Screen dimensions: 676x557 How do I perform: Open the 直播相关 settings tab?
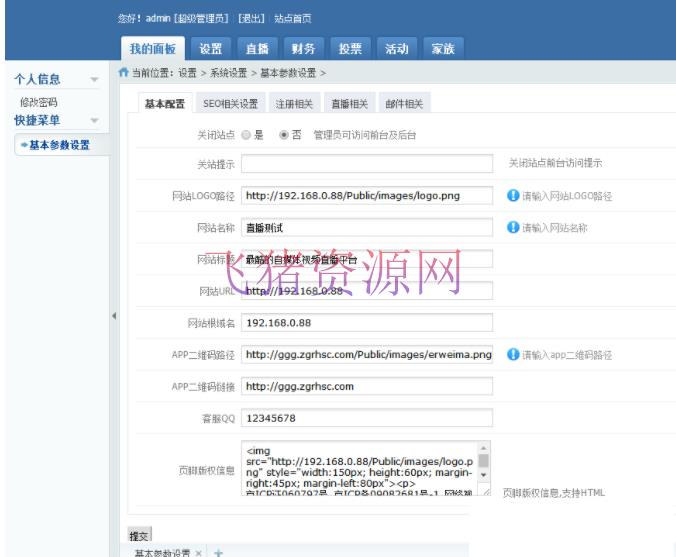click(x=349, y=104)
